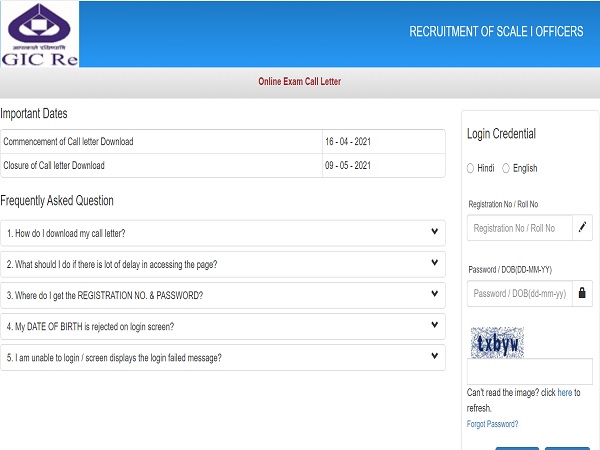
Task: Click the txbyw captcha image
Action: click(499, 343)
